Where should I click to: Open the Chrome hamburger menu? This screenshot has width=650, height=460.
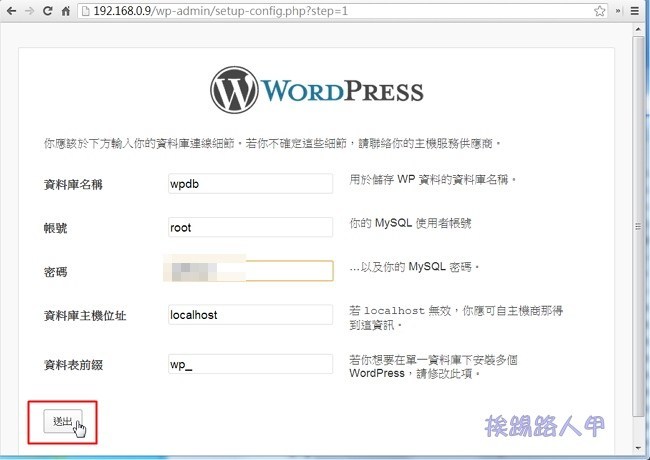[x=635, y=11]
